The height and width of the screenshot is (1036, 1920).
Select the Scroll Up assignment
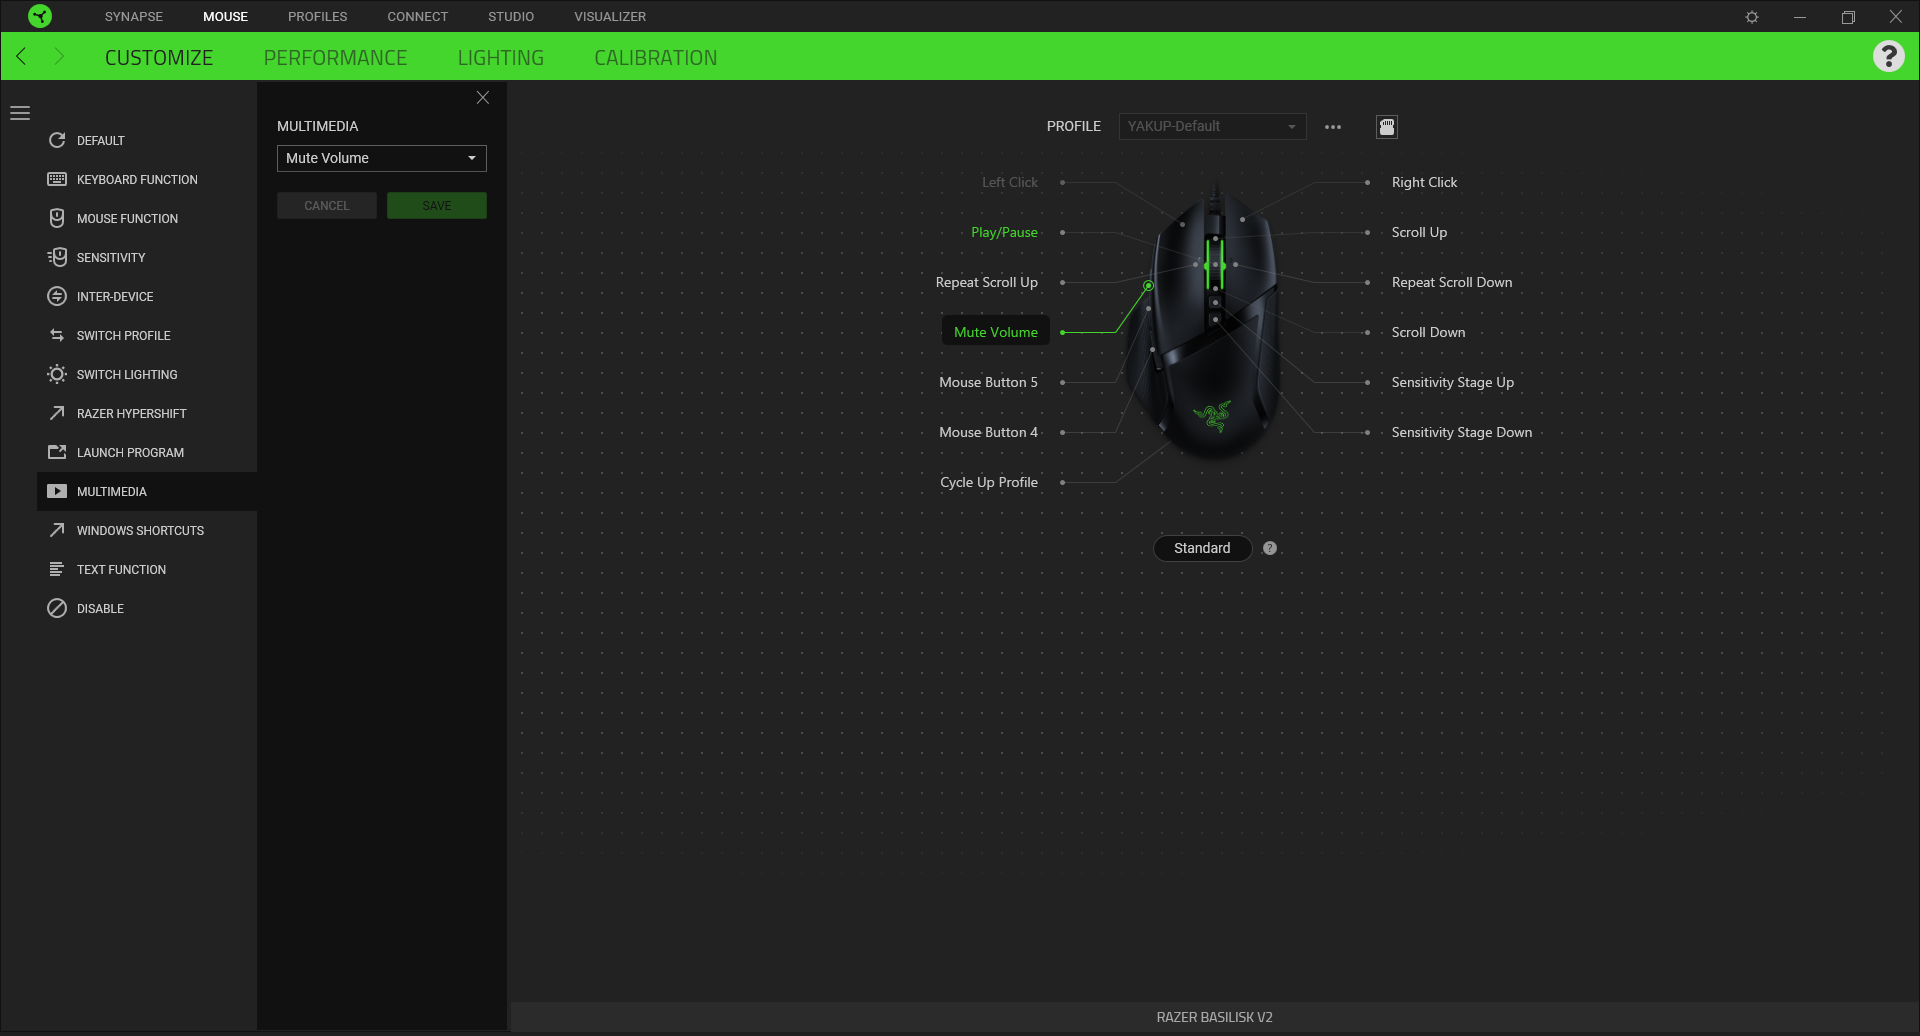coord(1419,232)
